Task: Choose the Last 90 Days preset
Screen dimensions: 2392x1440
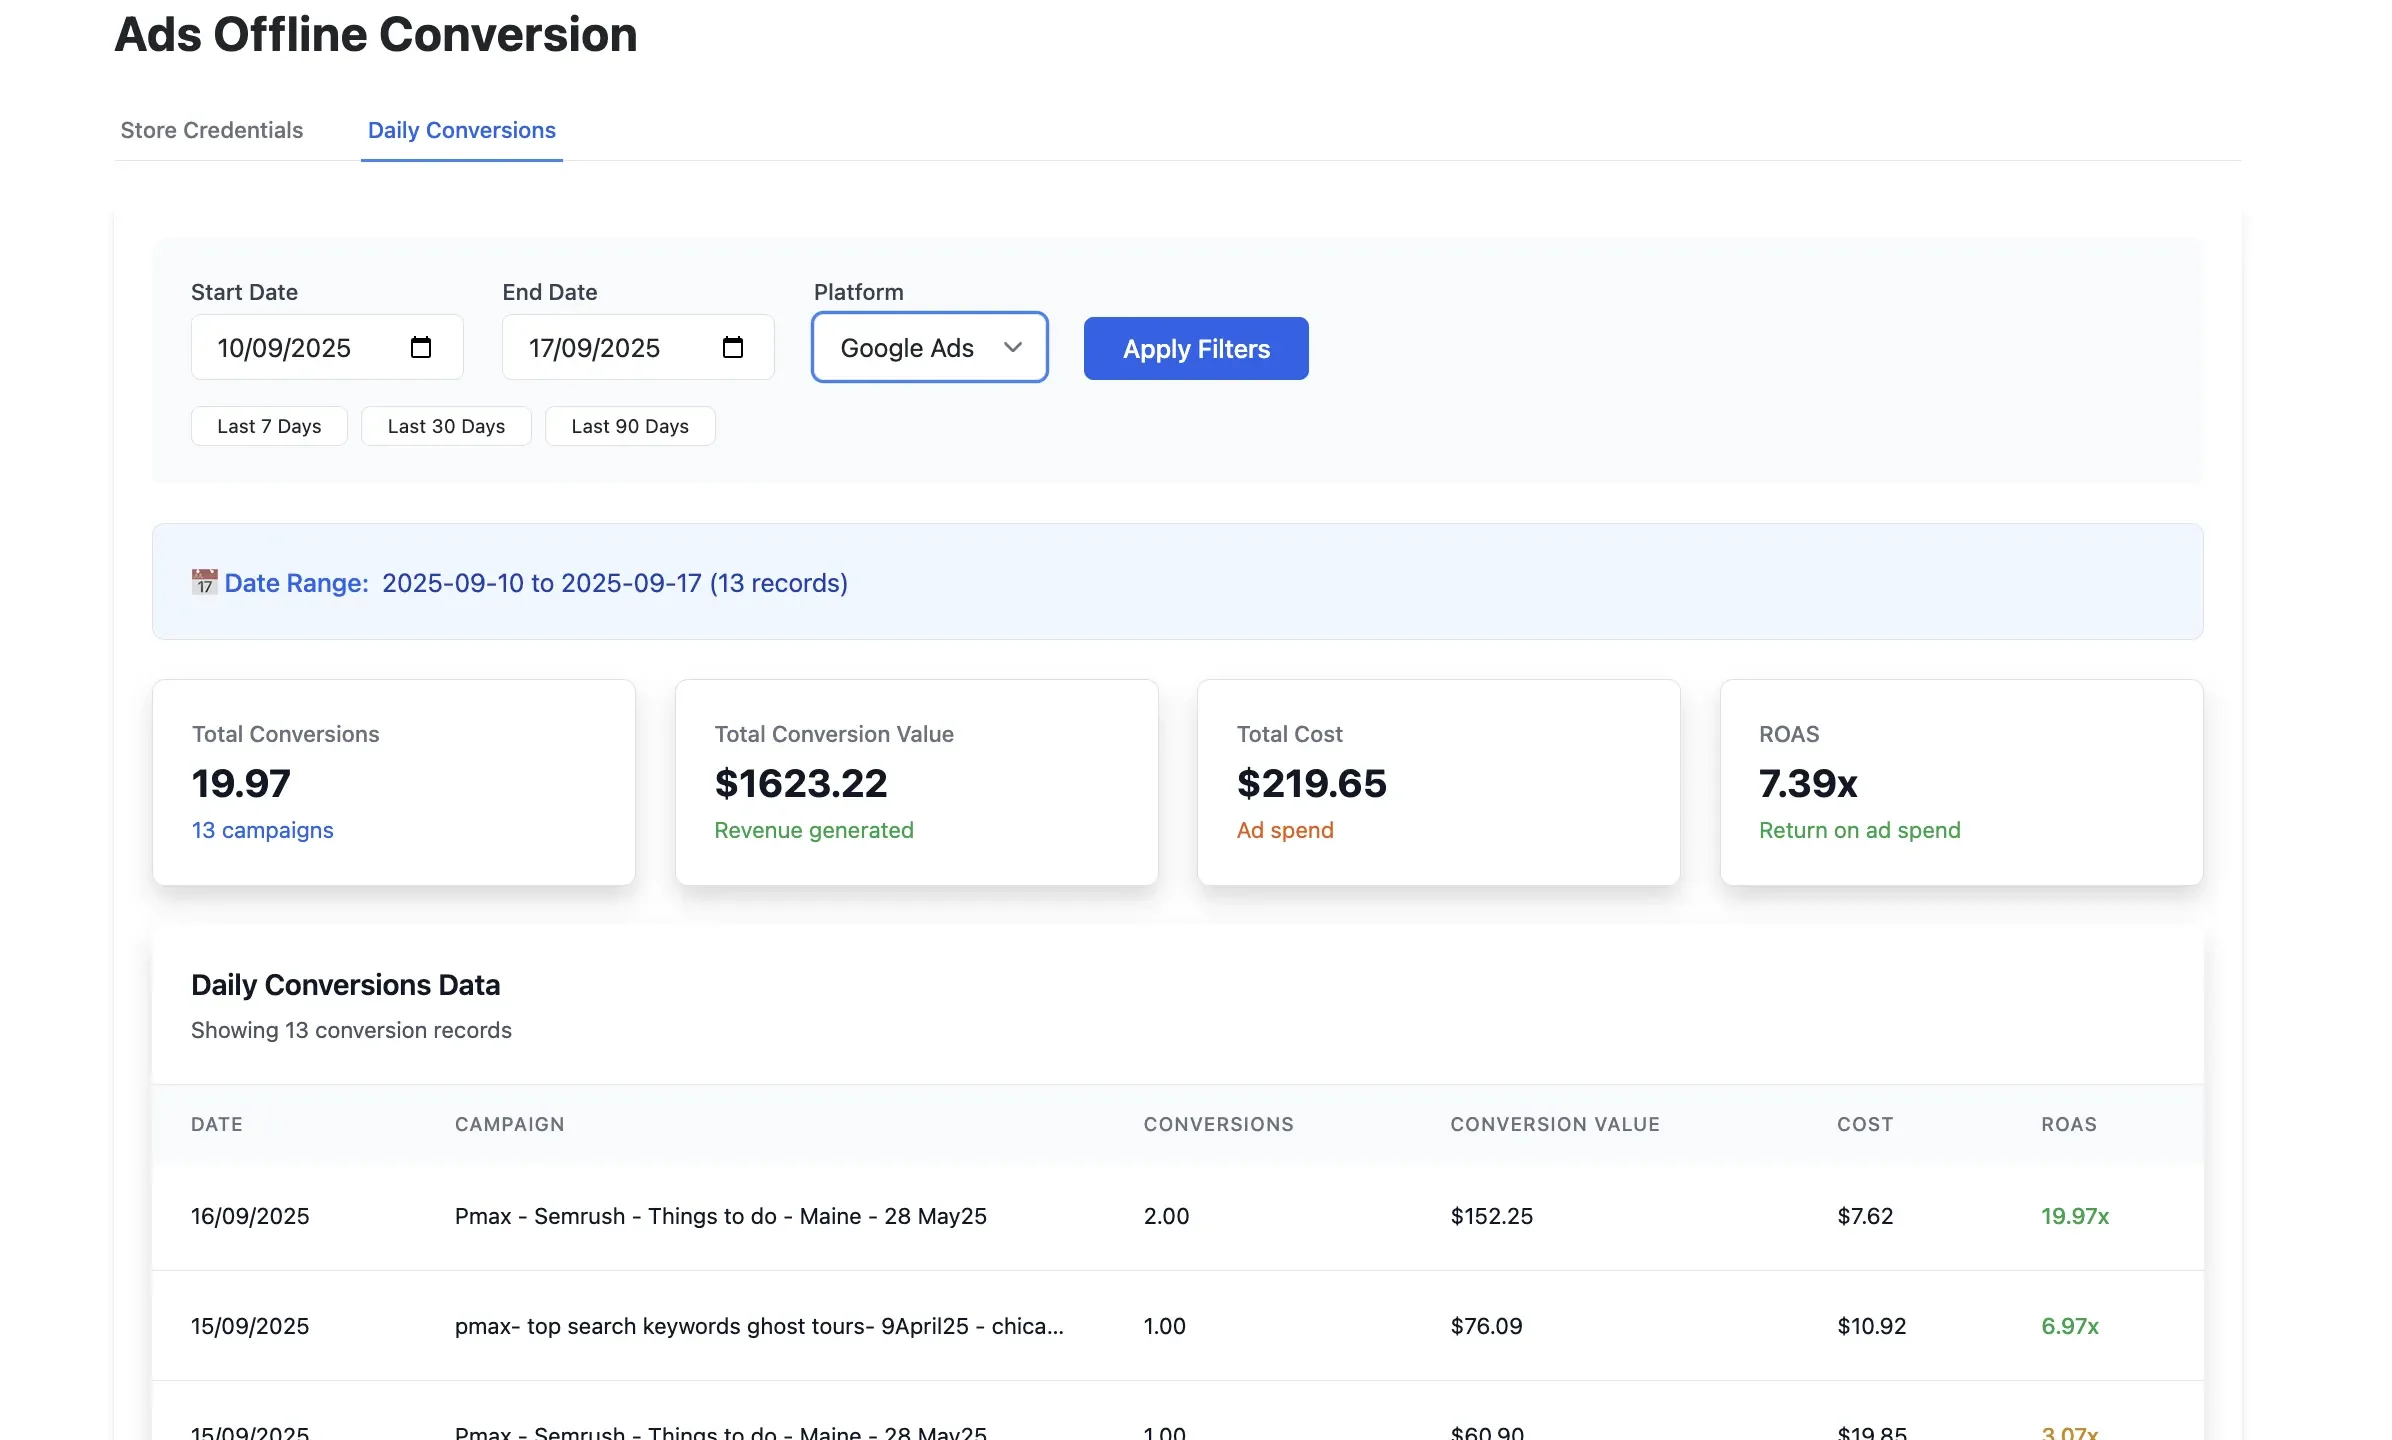Action: [x=630, y=426]
